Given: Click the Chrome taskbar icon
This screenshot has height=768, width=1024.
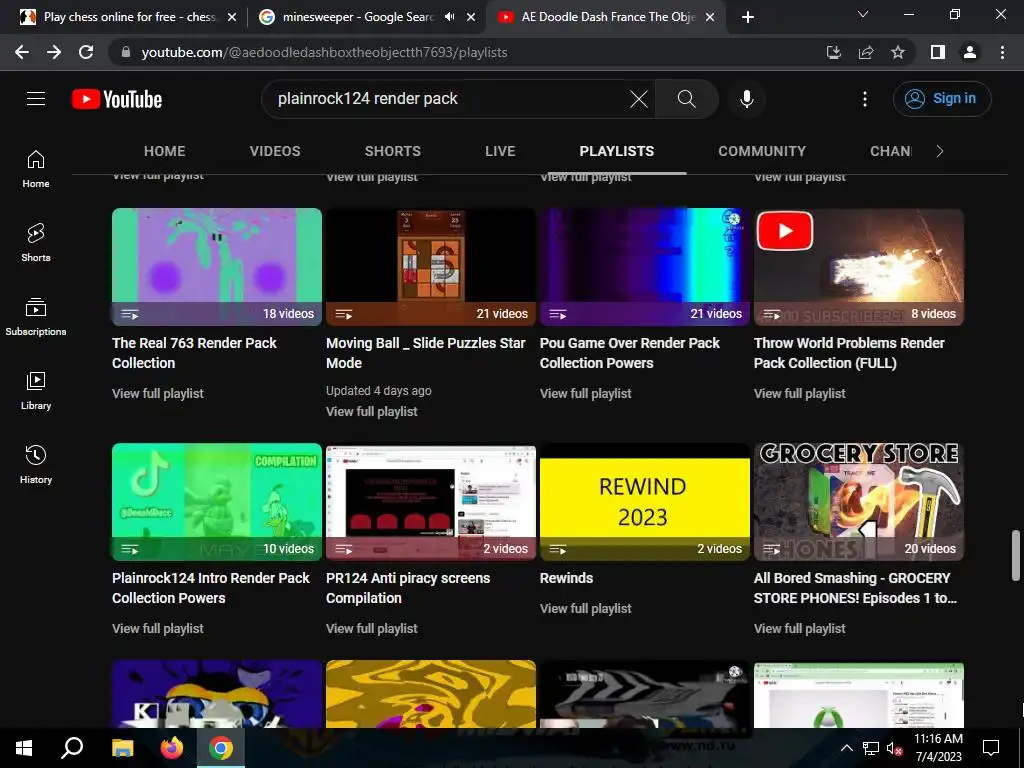Looking at the screenshot, I should pos(221,748).
